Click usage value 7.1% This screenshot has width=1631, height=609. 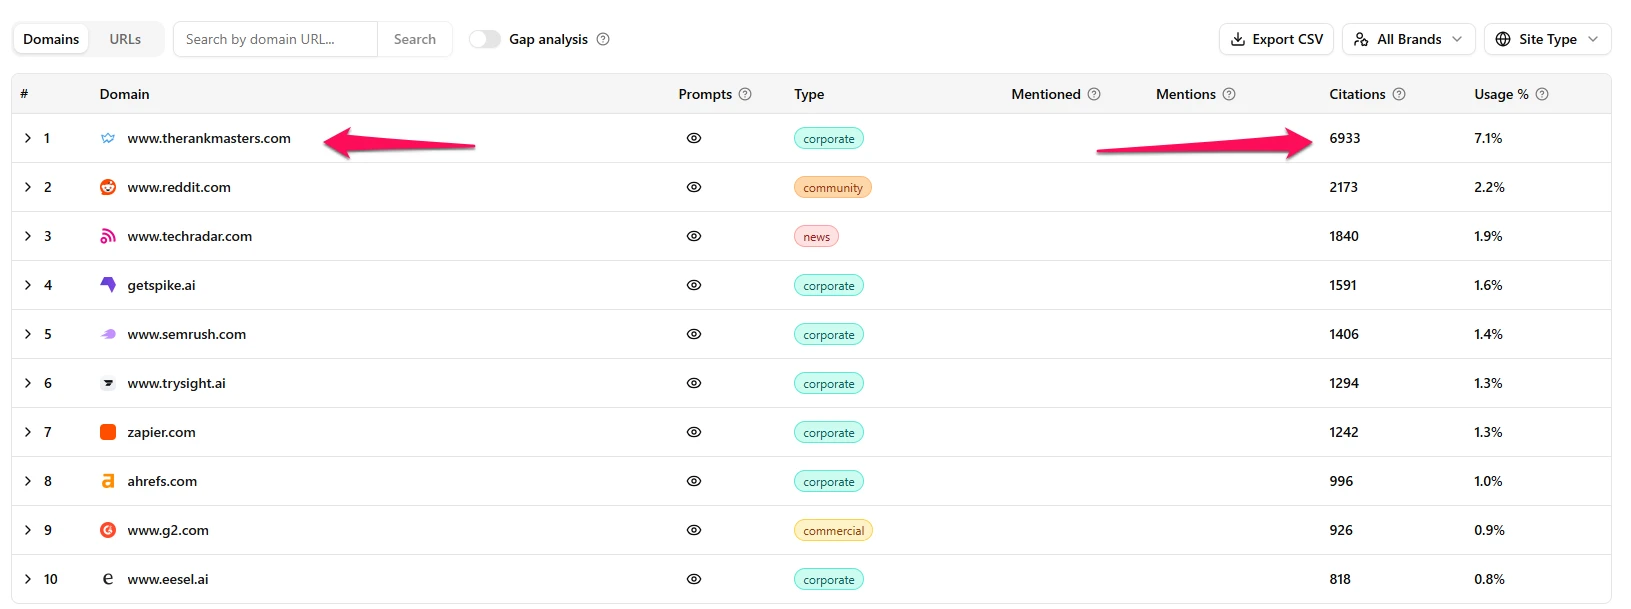coord(1488,138)
